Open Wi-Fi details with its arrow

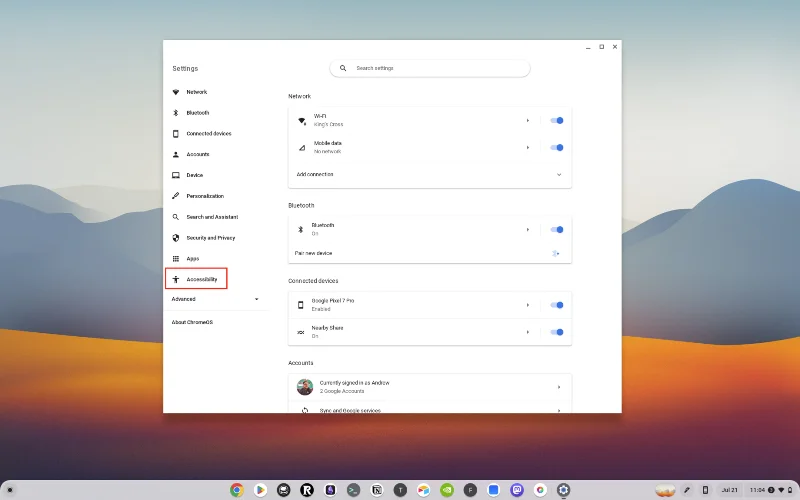click(x=528, y=120)
